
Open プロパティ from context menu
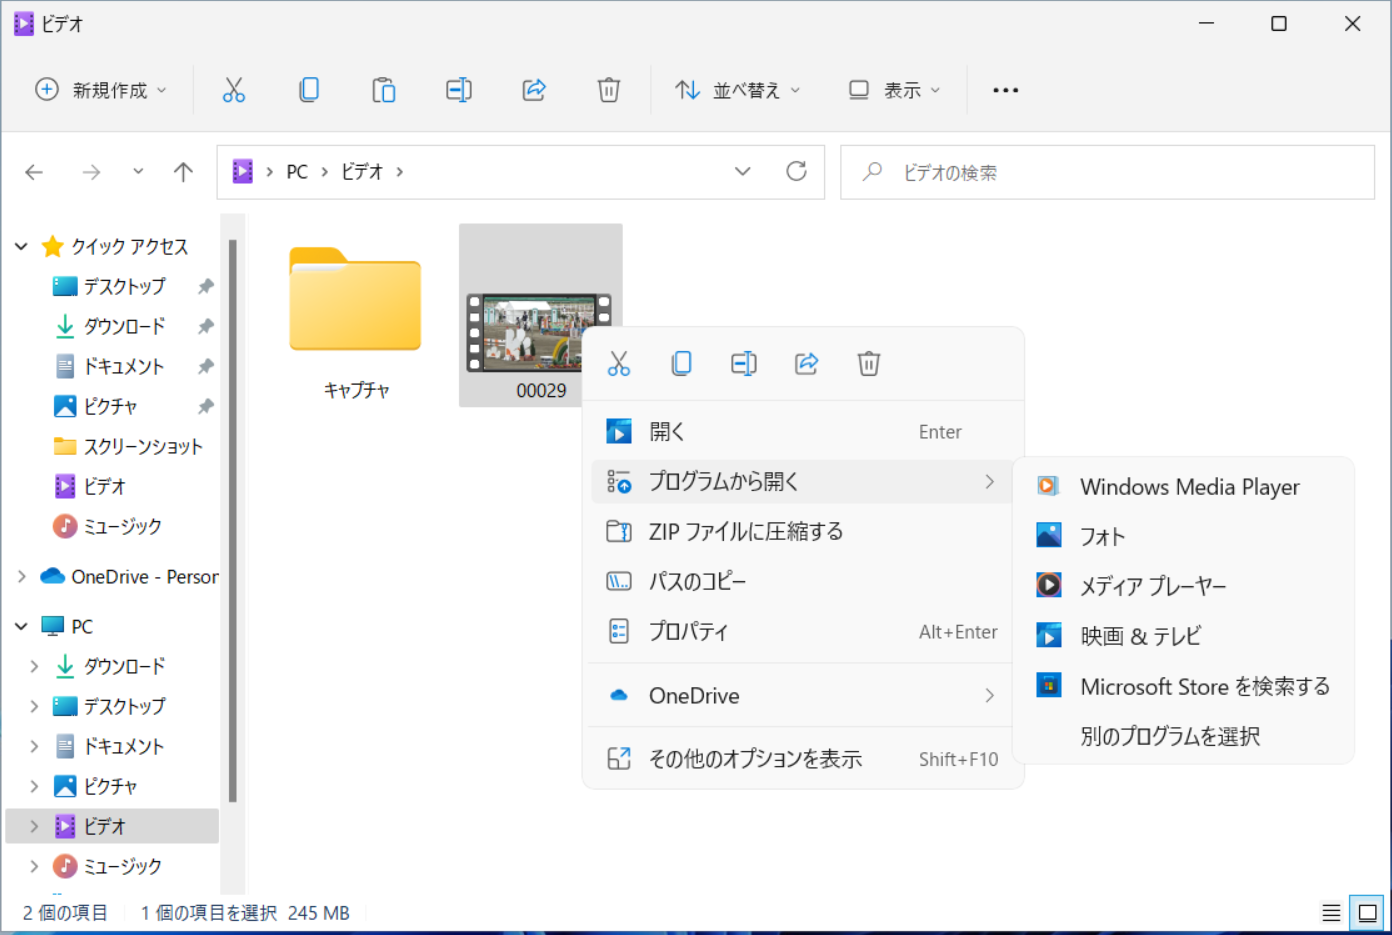pyautogui.click(x=803, y=632)
